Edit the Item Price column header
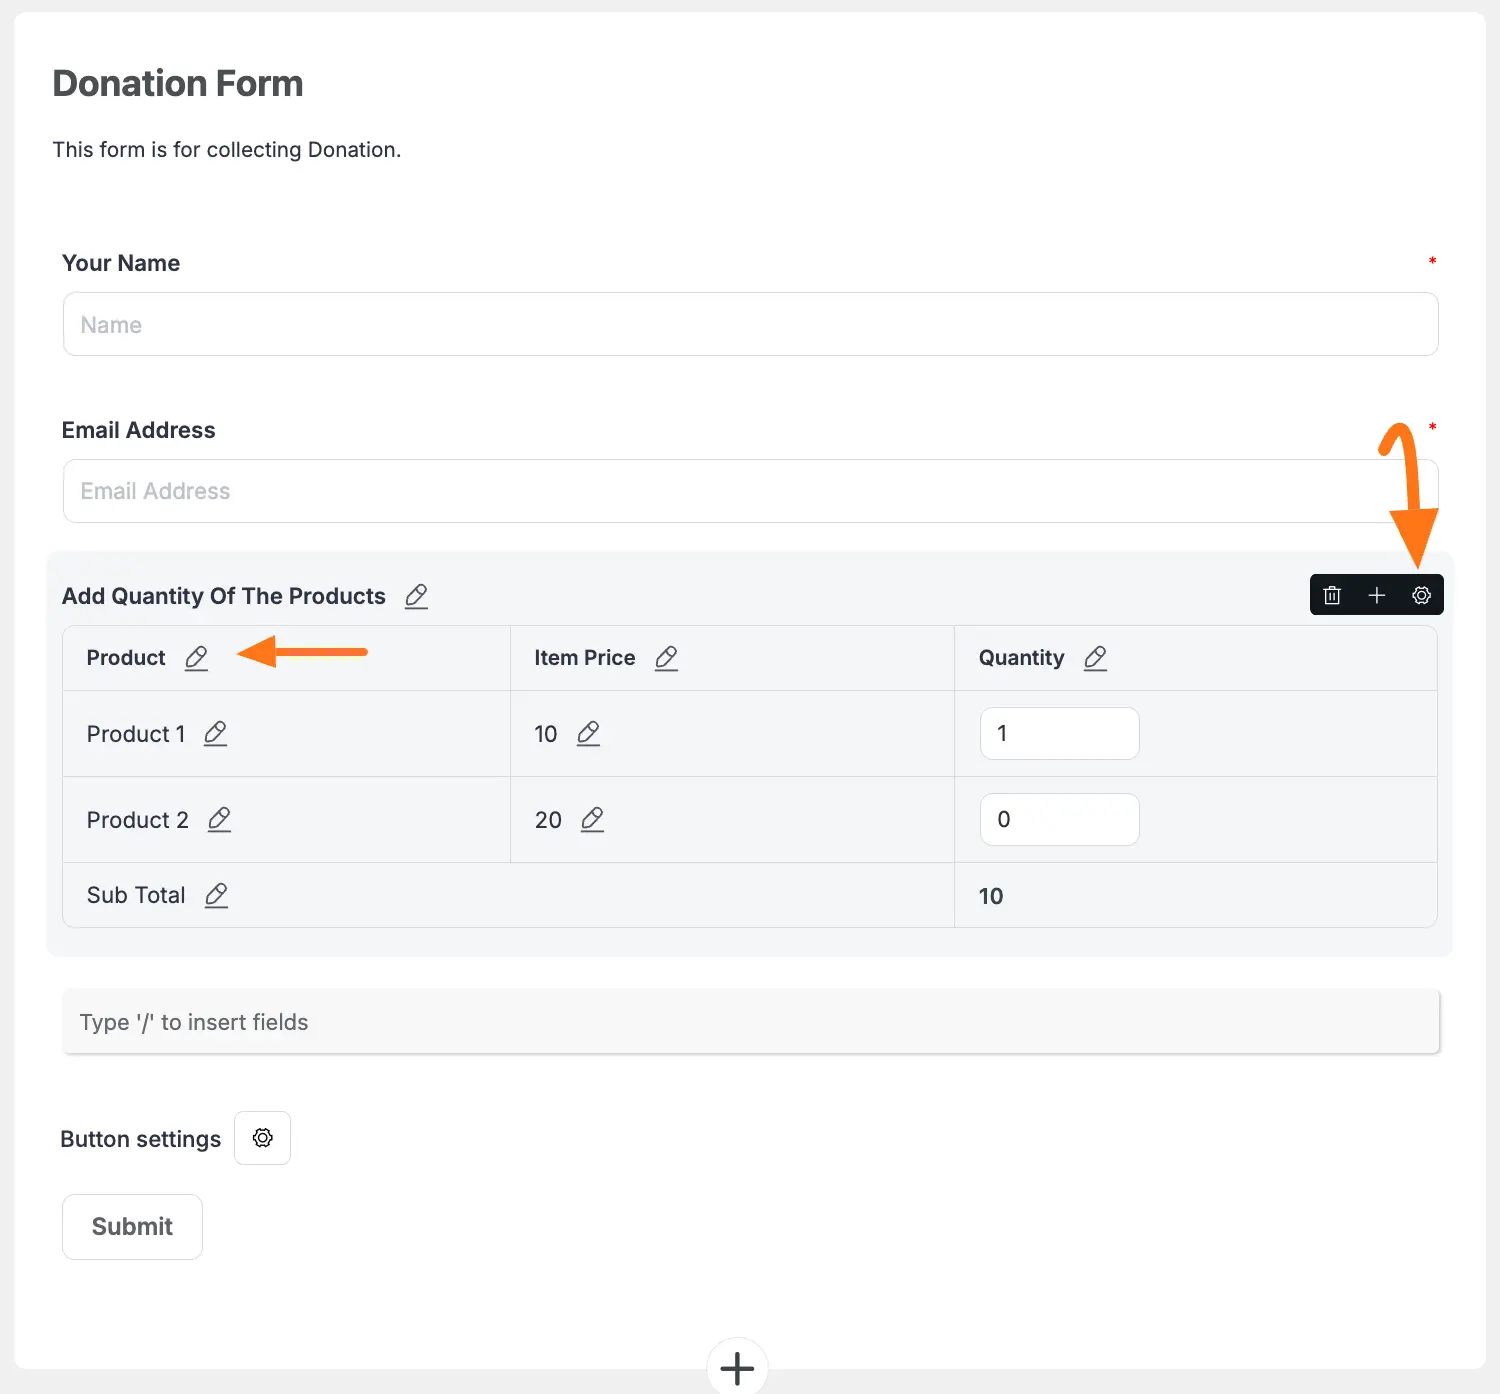This screenshot has width=1500, height=1394. point(666,658)
